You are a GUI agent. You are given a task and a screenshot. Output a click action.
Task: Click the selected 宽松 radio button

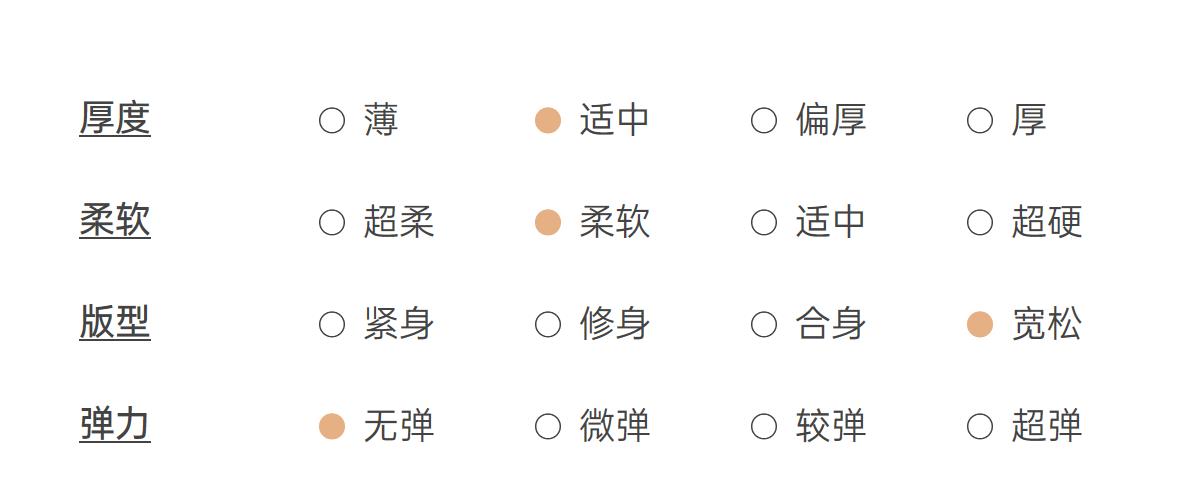coord(980,325)
